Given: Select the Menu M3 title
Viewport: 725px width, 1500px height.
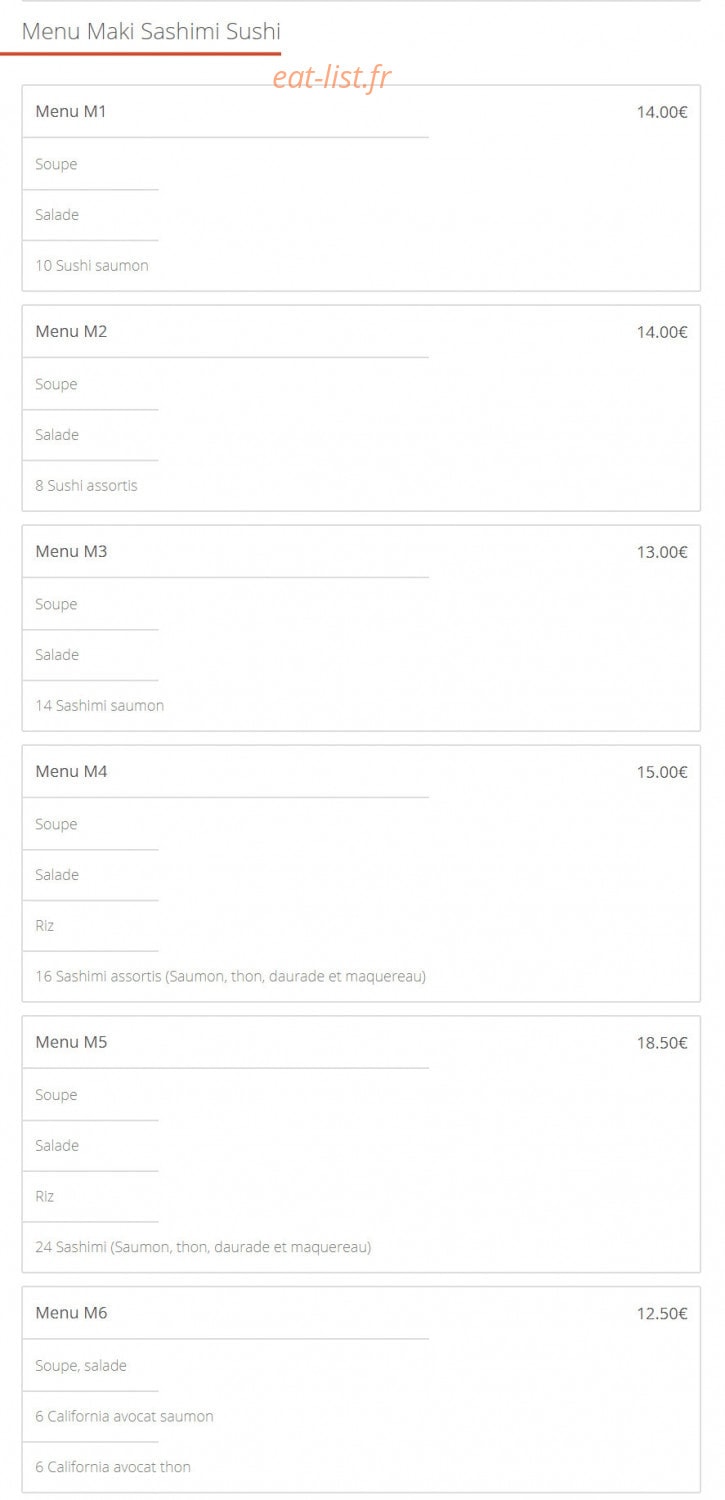Looking at the screenshot, I should click(71, 551).
